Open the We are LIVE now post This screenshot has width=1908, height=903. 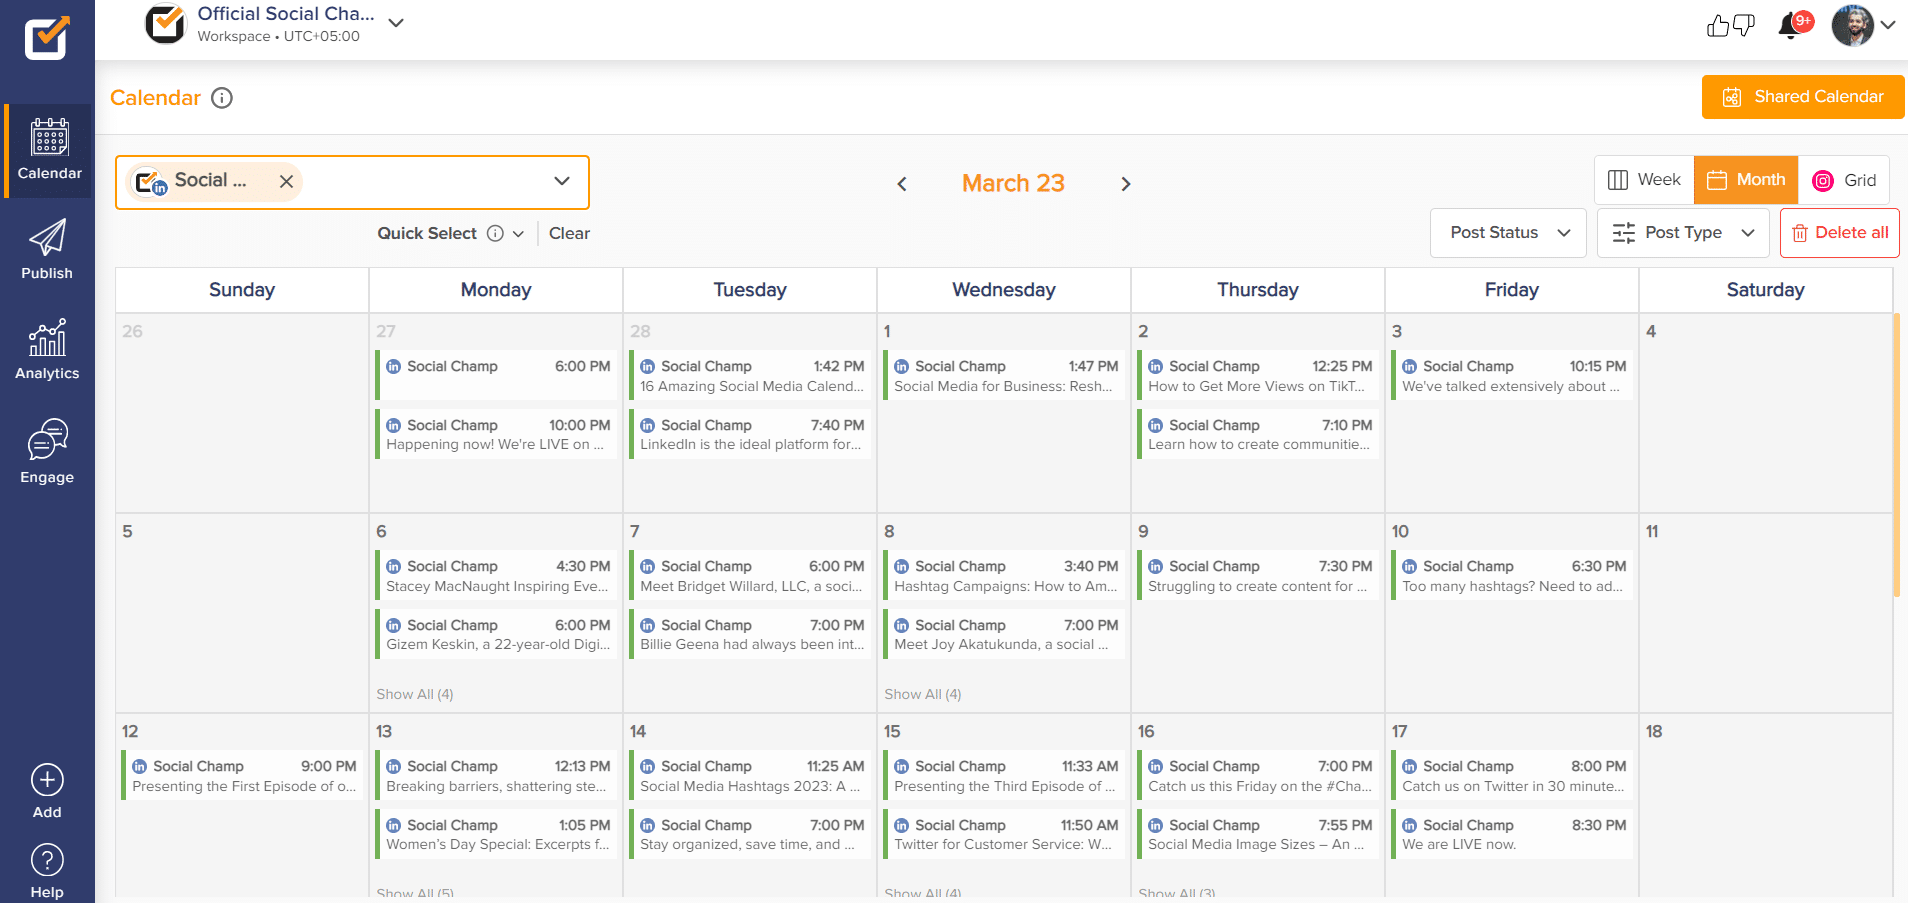point(1512,834)
